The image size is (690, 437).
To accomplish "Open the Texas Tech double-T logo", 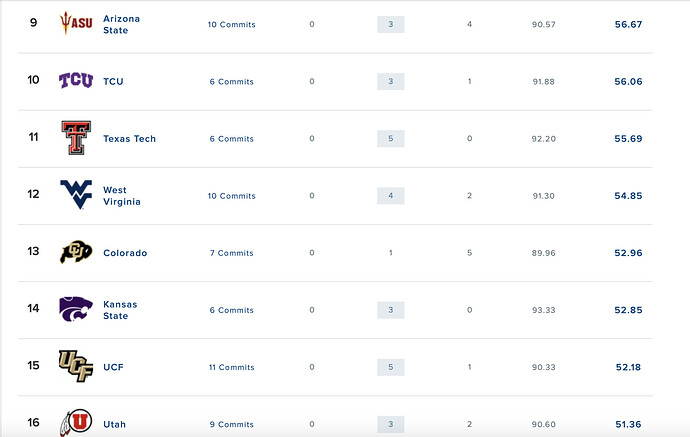I will (76, 138).
